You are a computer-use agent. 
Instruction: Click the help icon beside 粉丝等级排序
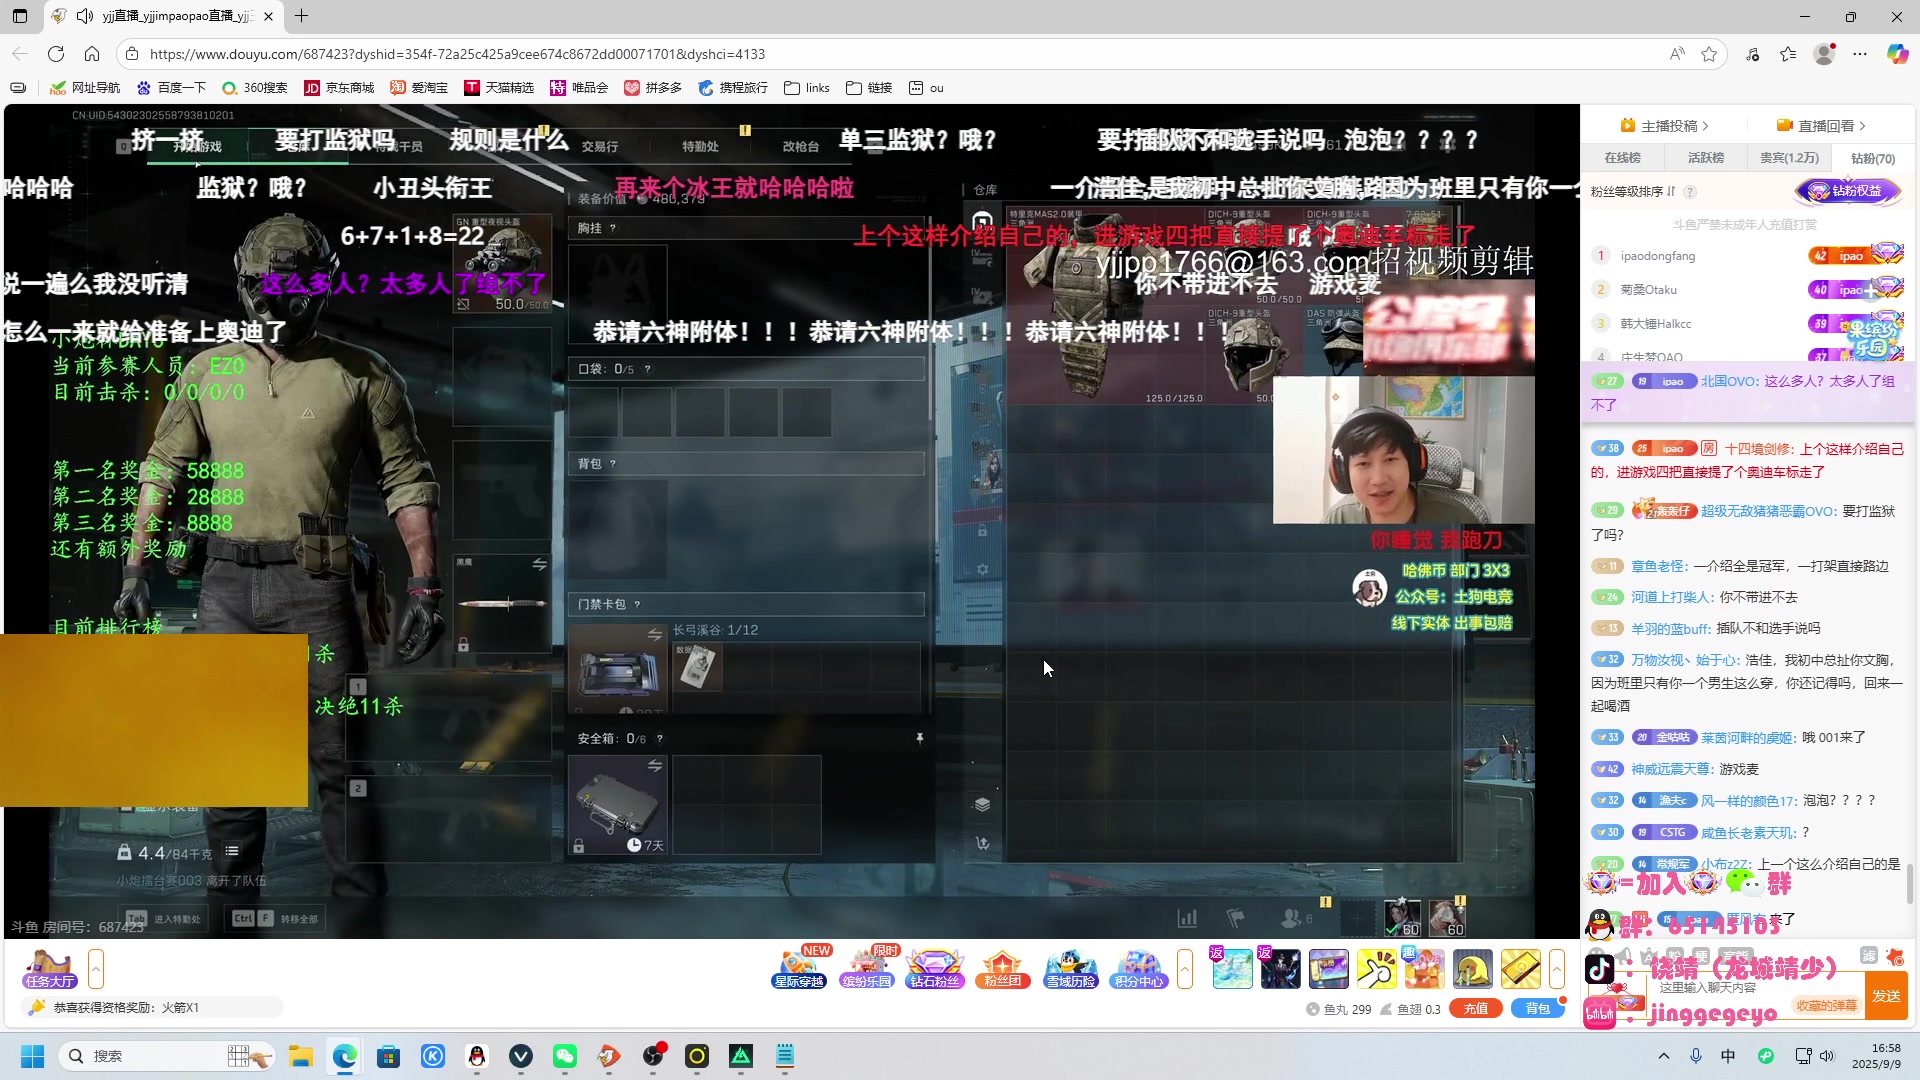1690,192
